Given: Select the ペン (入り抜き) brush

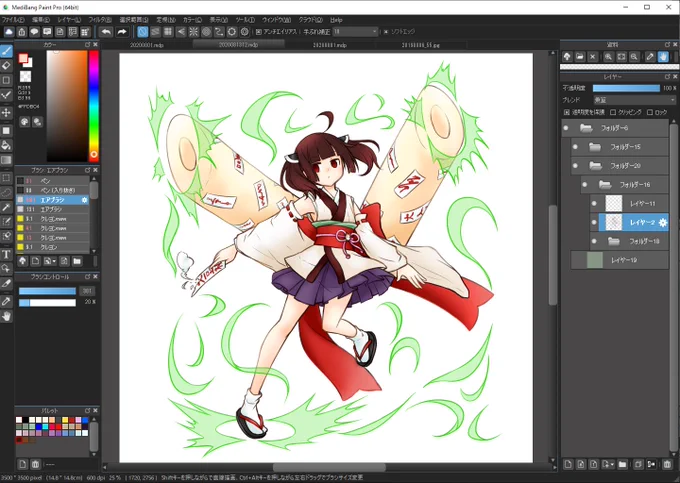Looking at the screenshot, I should pyautogui.click(x=52, y=190).
